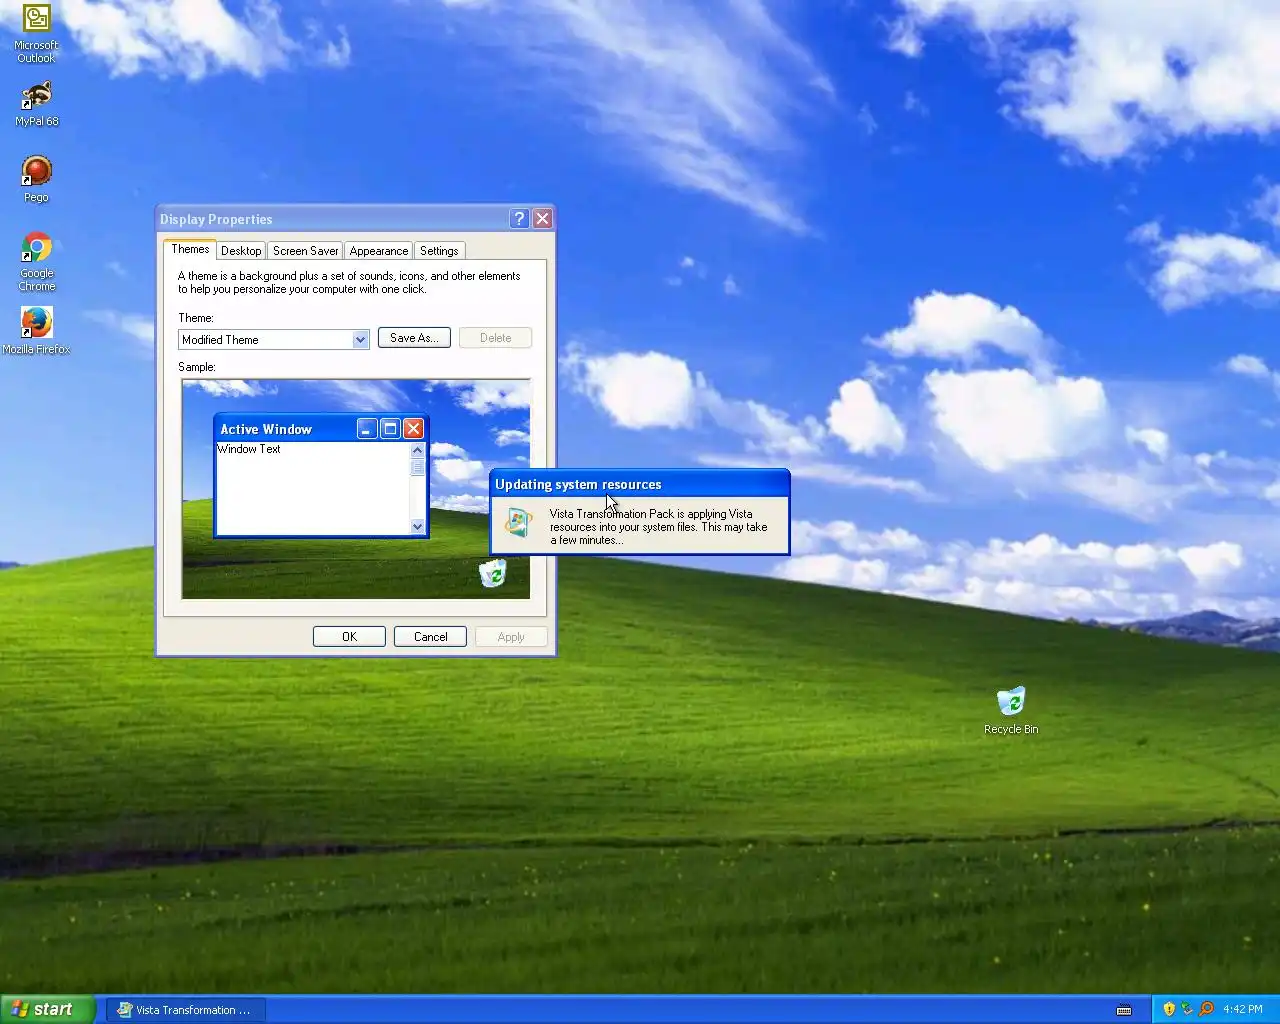Click the disabled Delete button
This screenshot has height=1024, width=1280.
point(495,338)
